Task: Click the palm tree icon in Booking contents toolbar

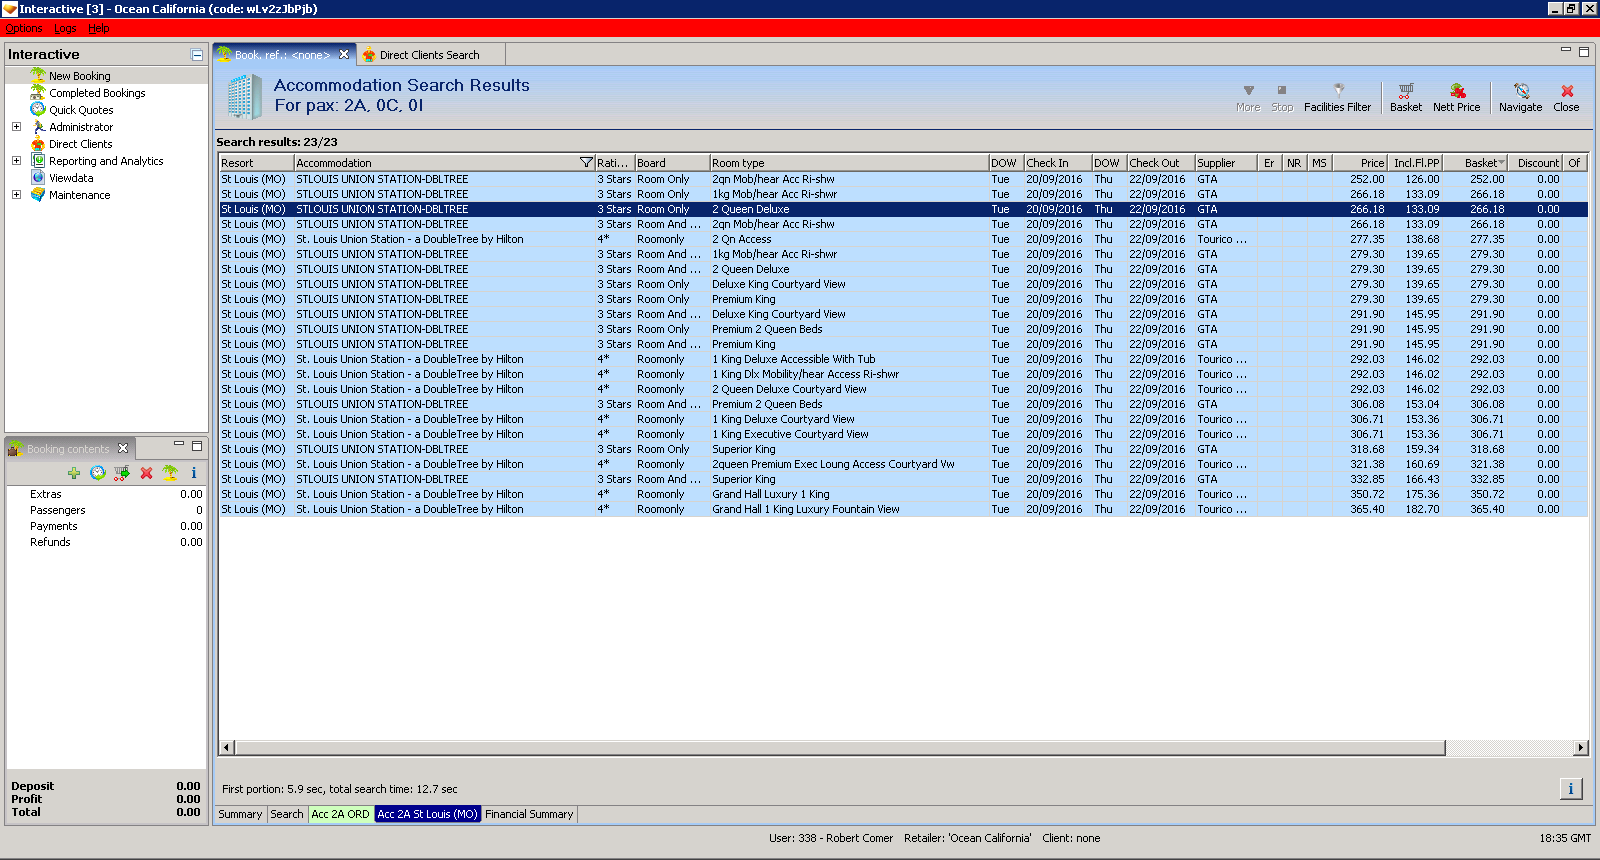Action: pyautogui.click(x=170, y=473)
